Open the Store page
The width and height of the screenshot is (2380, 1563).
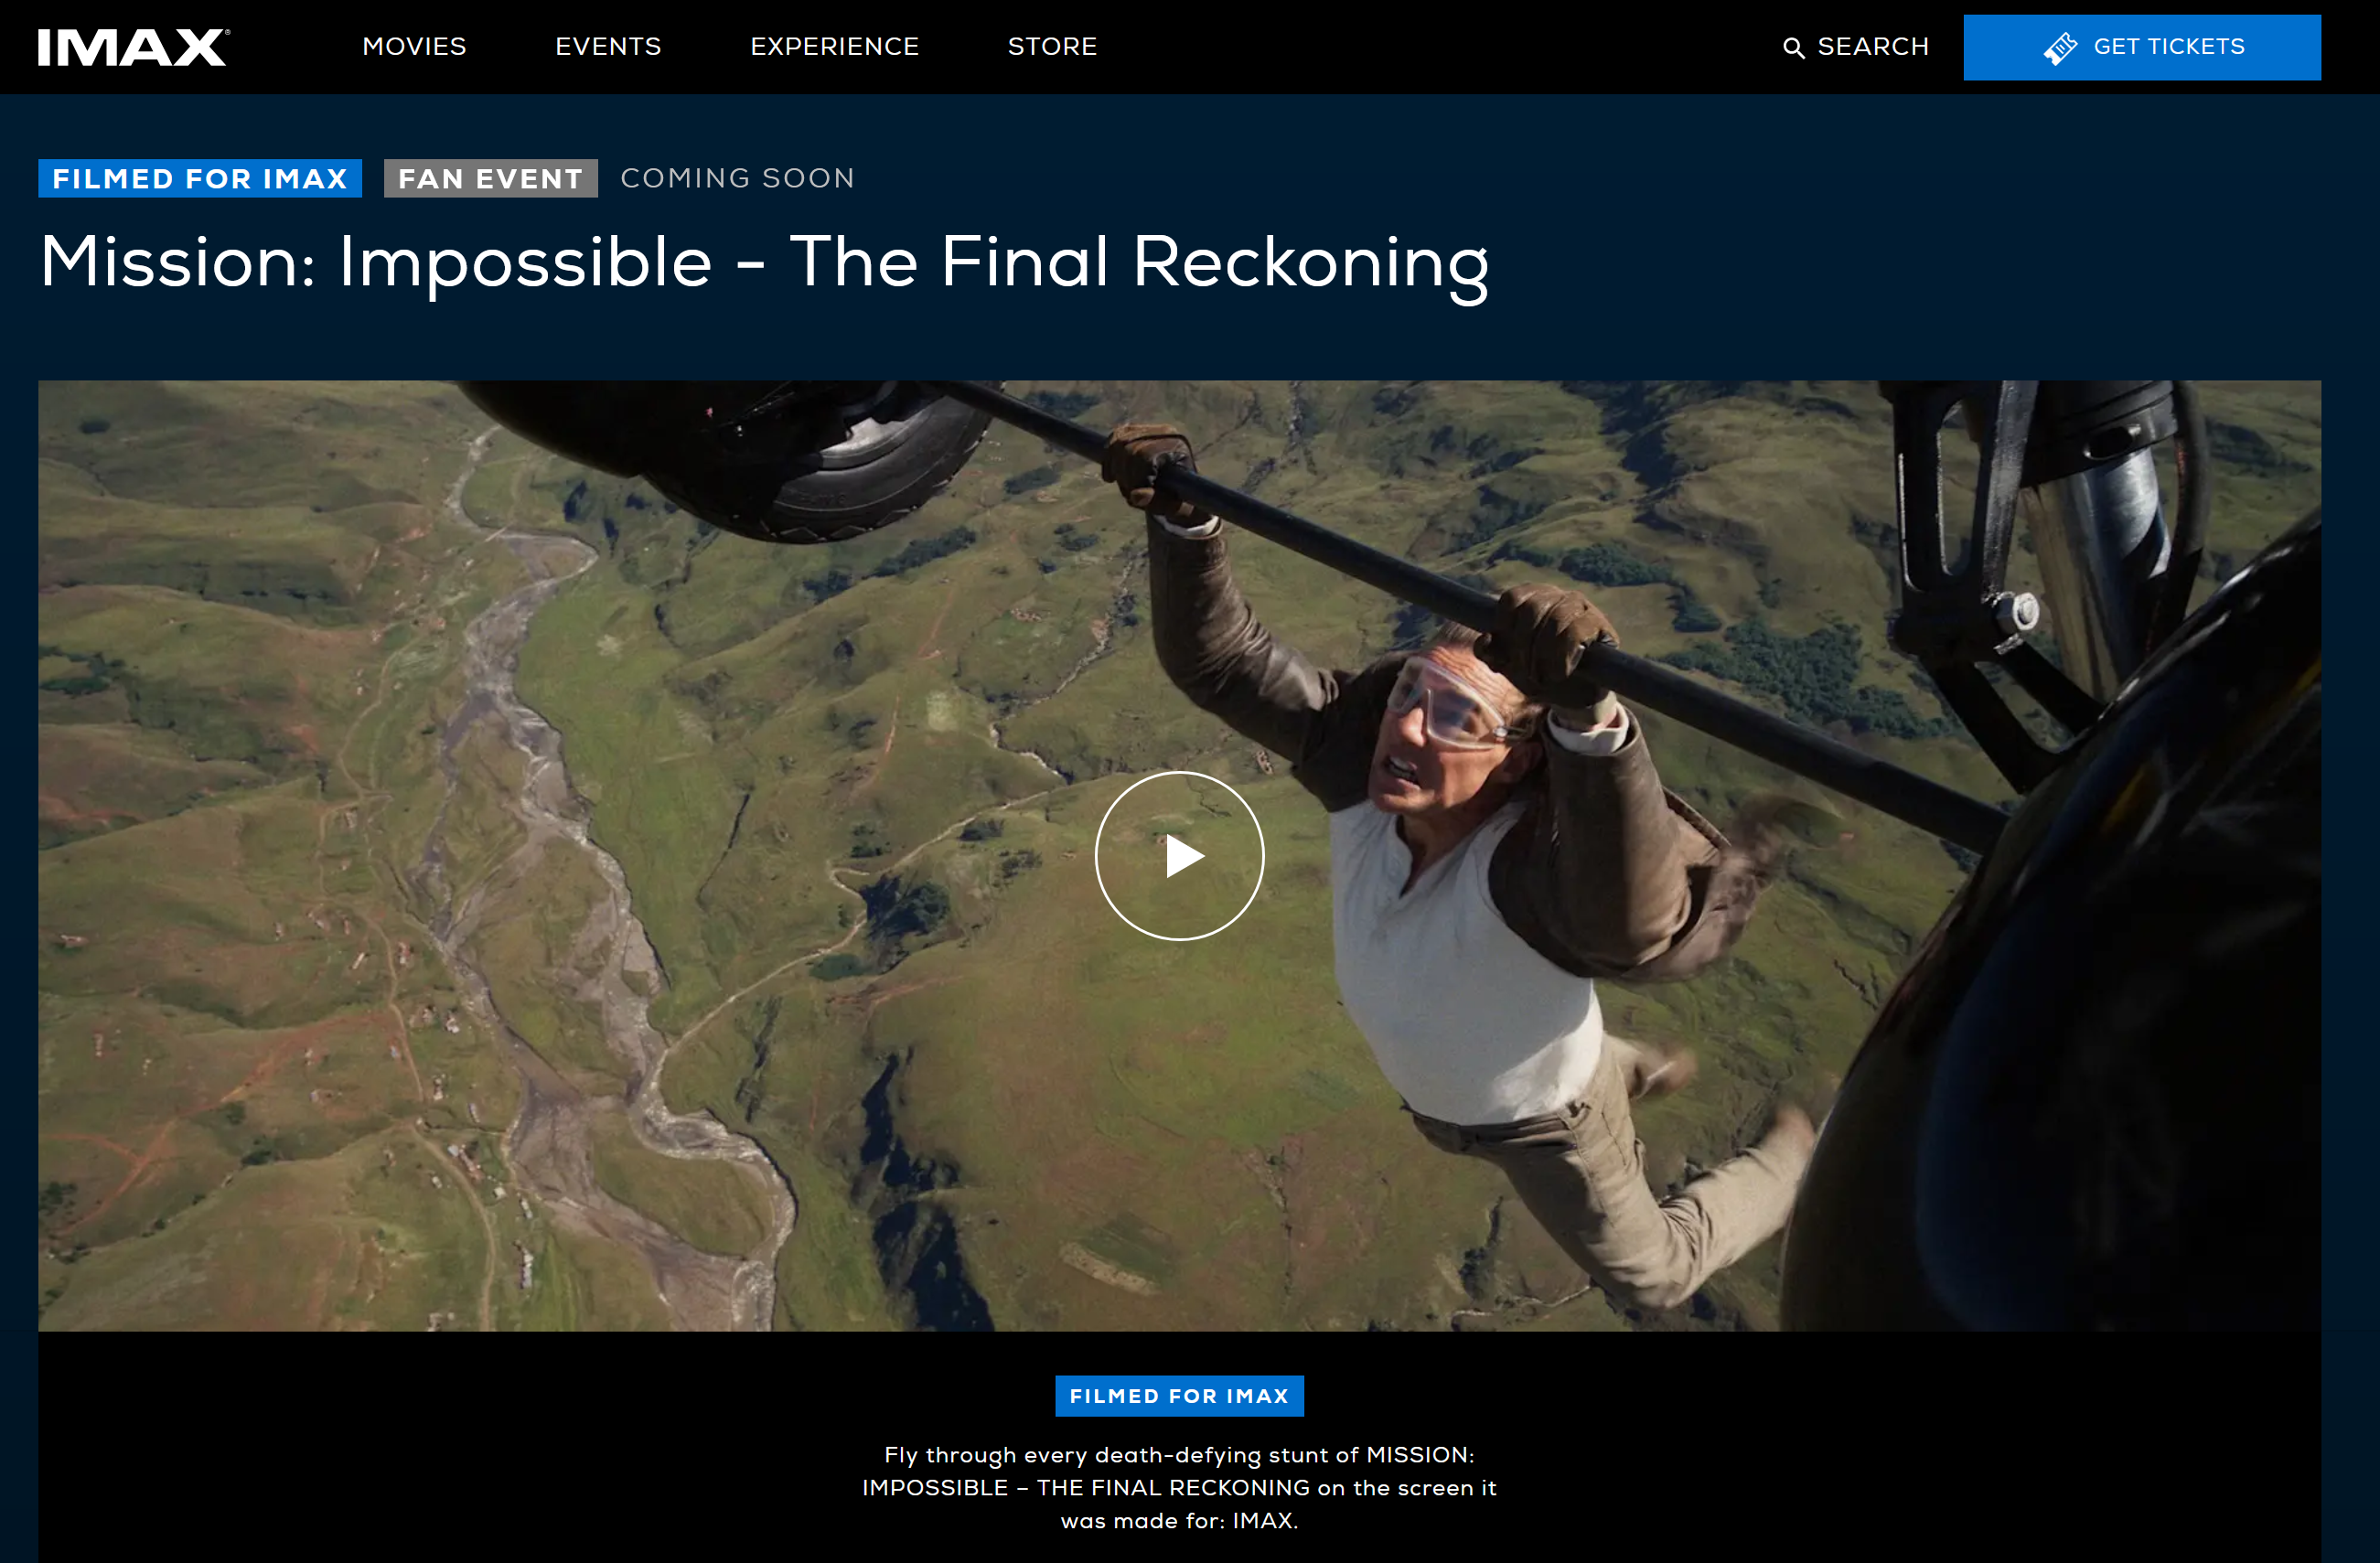click(1052, 47)
